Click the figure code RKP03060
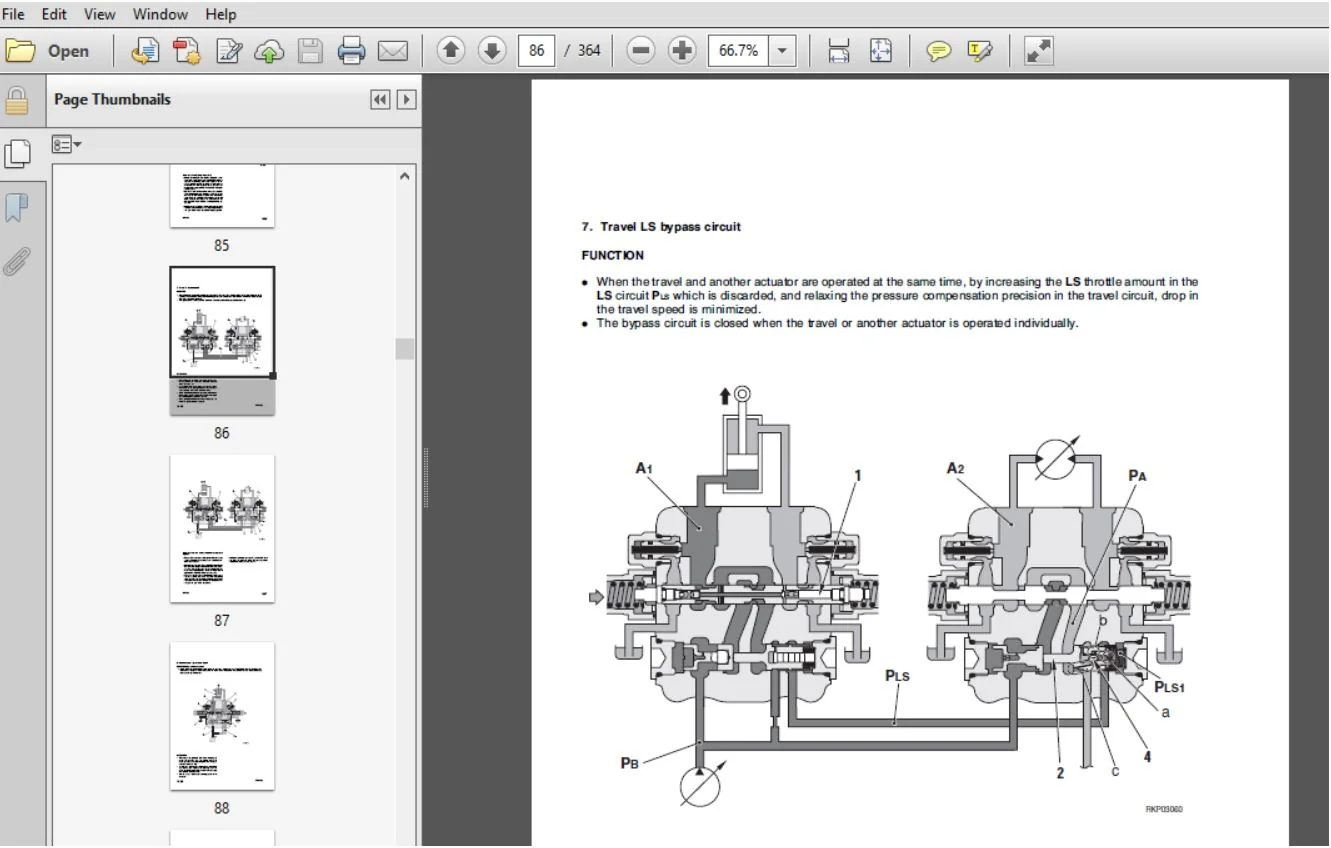1331x848 pixels. [1164, 809]
